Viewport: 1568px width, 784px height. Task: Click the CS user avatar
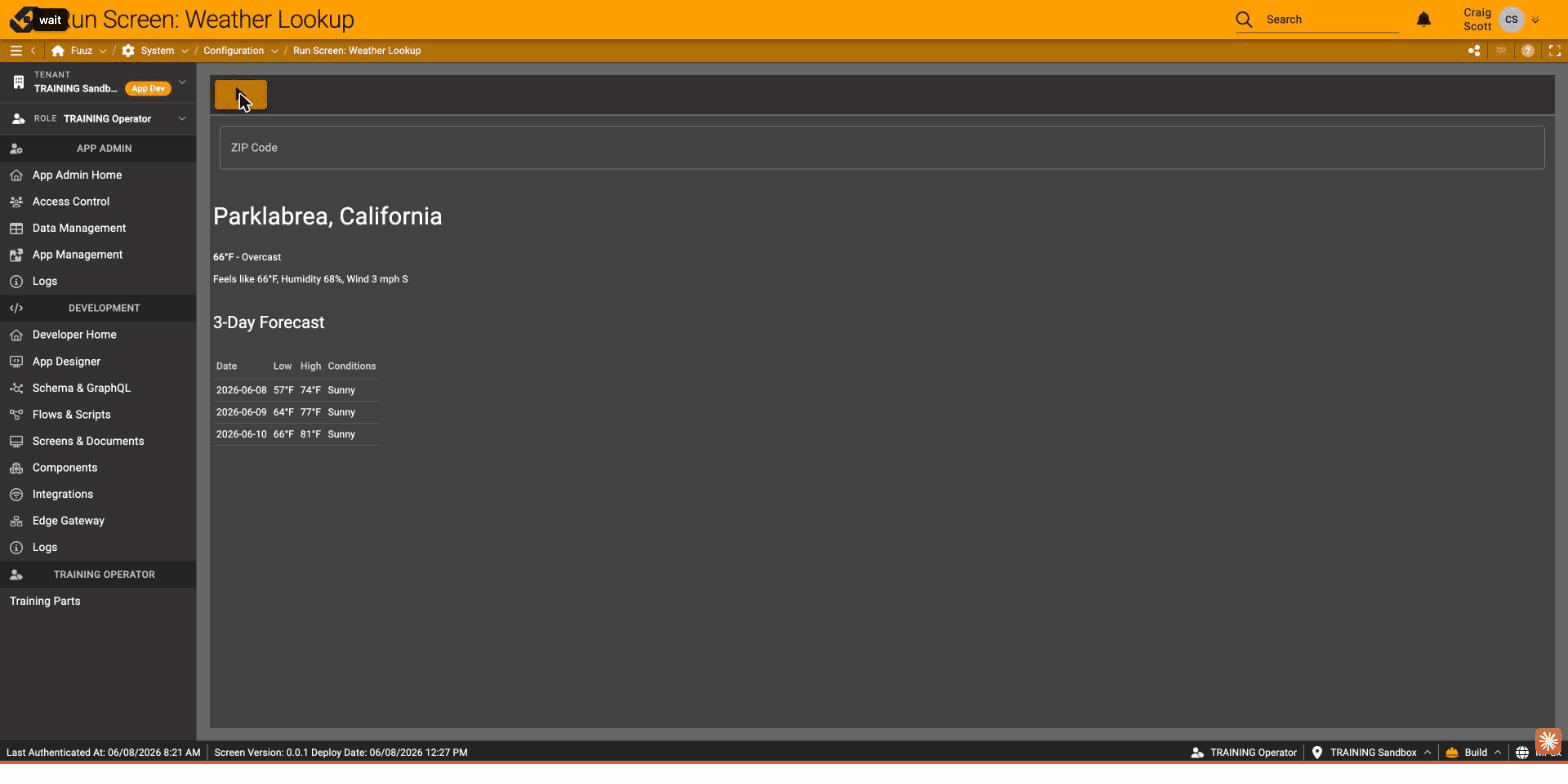(1511, 19)
